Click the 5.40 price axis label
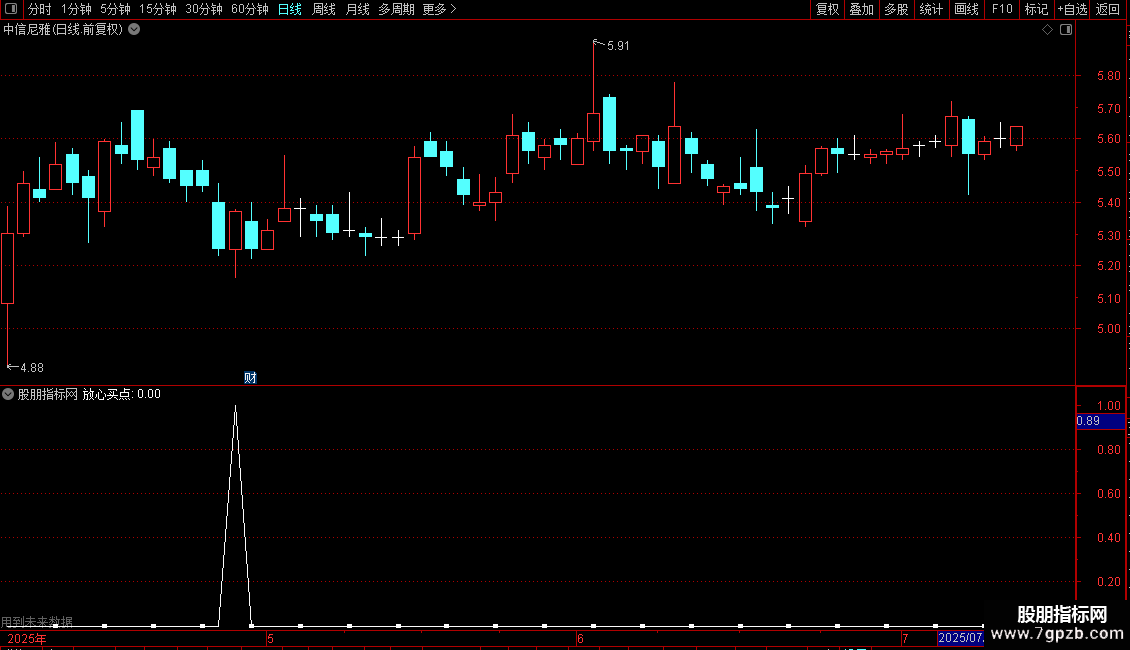The height and width of the screenshot is (650, 1130). [x=1108, y=203]
